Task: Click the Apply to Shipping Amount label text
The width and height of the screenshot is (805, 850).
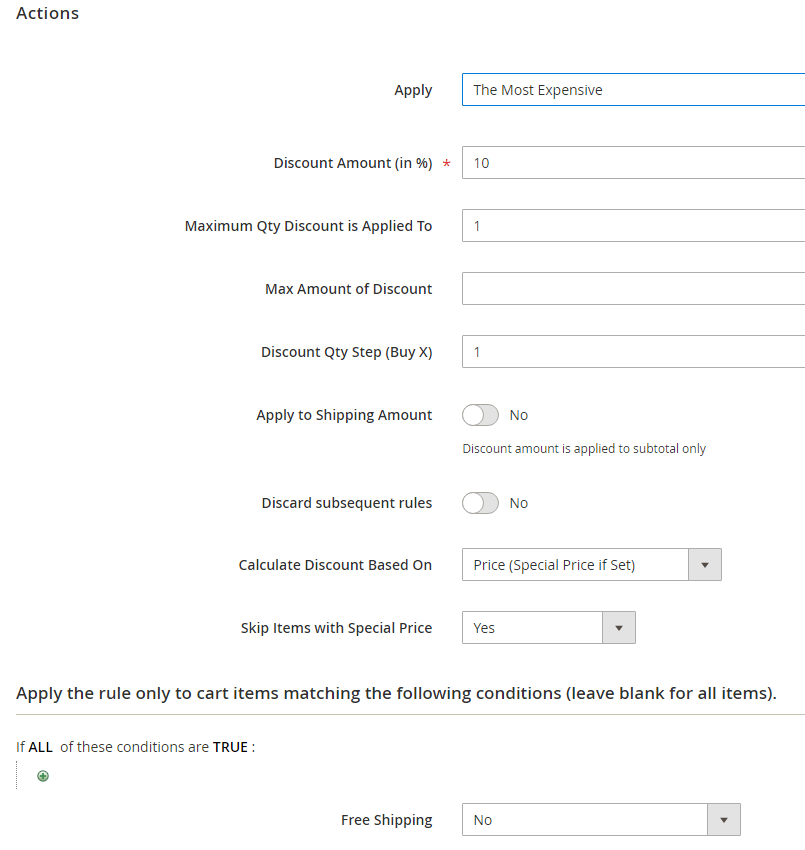Action: tap(344, 415)
